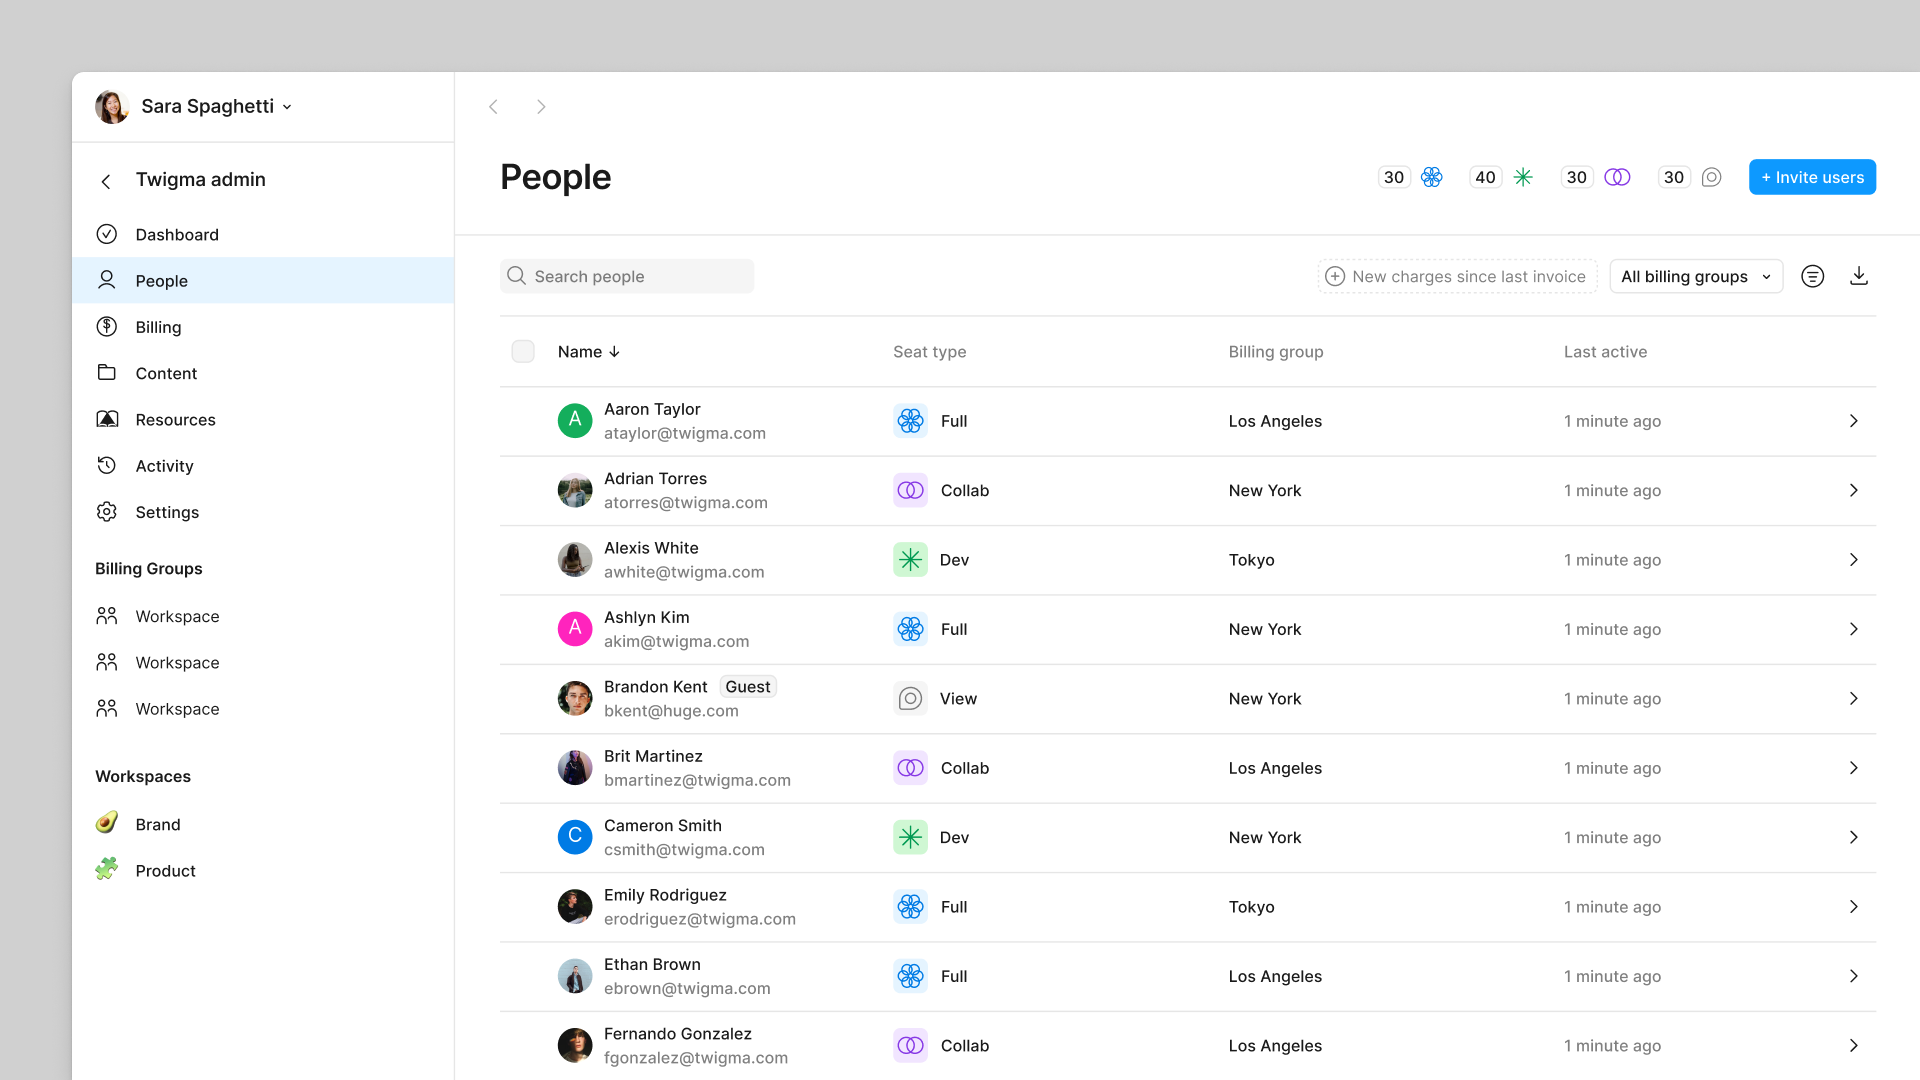Expand Aaron Taylor's profile details

1854,421
